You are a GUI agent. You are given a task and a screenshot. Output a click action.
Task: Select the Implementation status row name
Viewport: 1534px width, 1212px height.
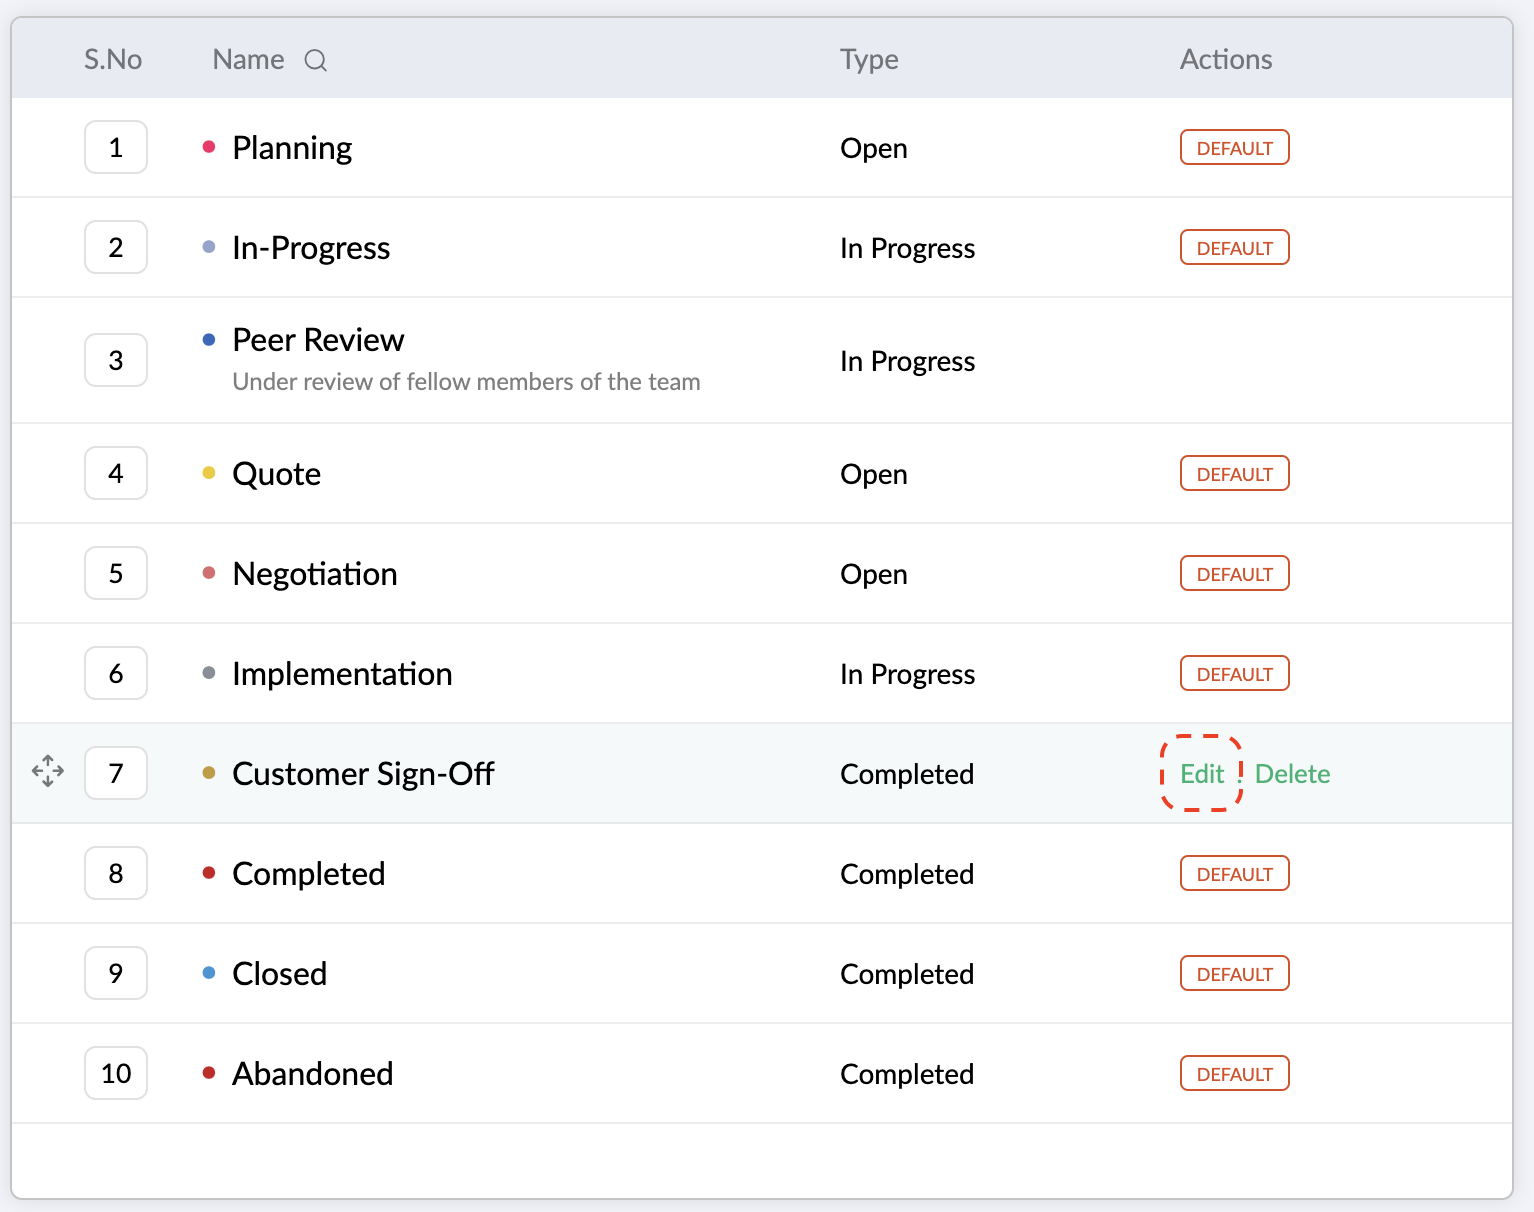[x=342, y=674]
